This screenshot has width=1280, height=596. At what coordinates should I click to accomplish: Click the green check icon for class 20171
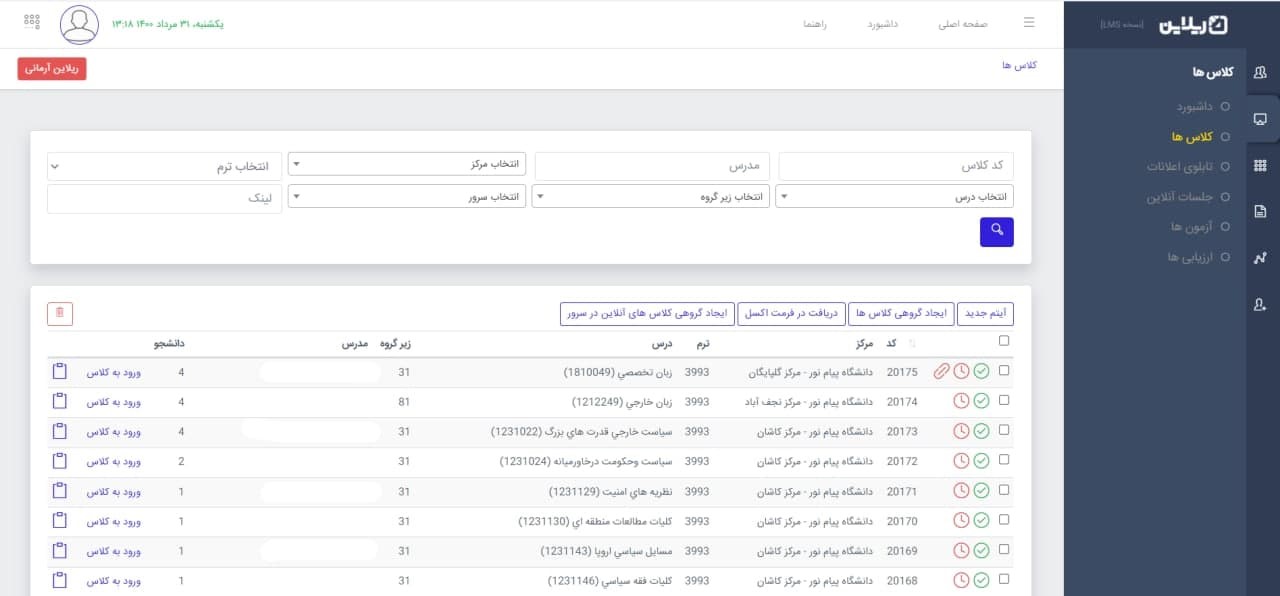[981, 491]
